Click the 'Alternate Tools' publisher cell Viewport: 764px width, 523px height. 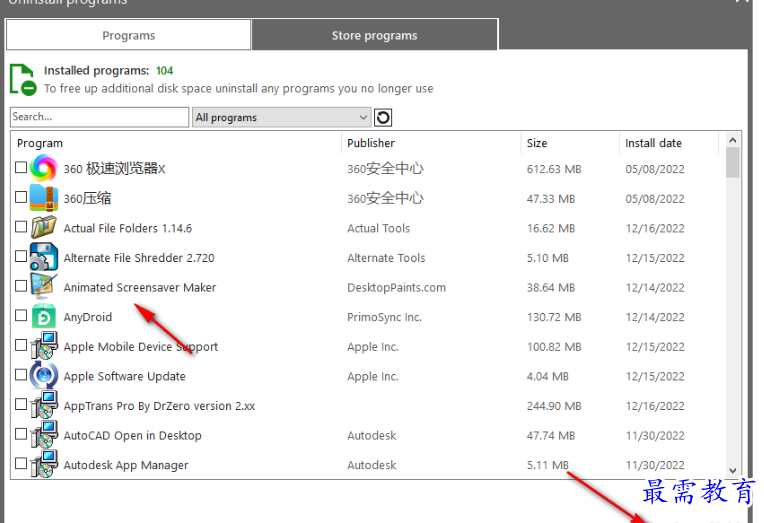click(x=386, y=258)
